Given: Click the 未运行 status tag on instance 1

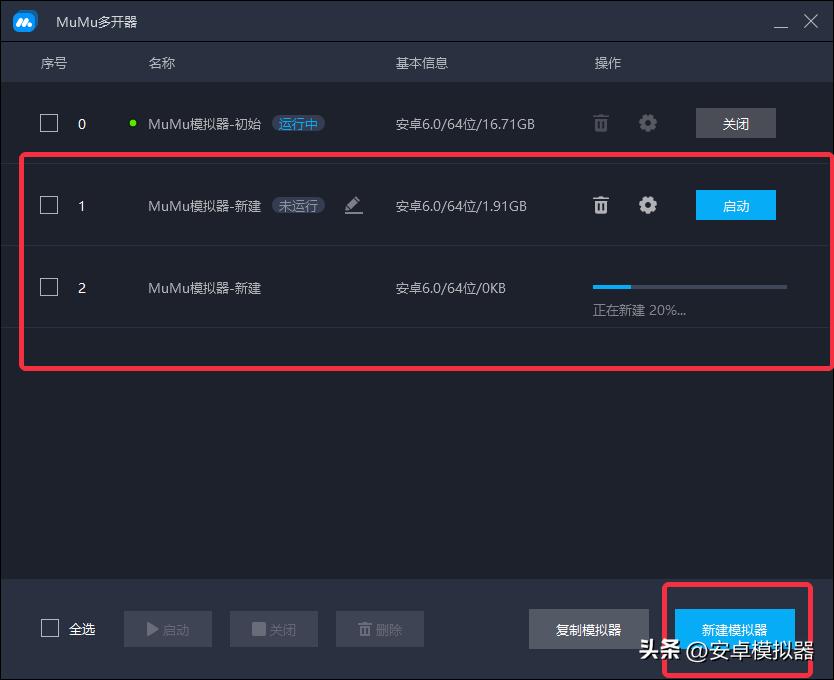Looking at the screenshot, I should (297, 205).
